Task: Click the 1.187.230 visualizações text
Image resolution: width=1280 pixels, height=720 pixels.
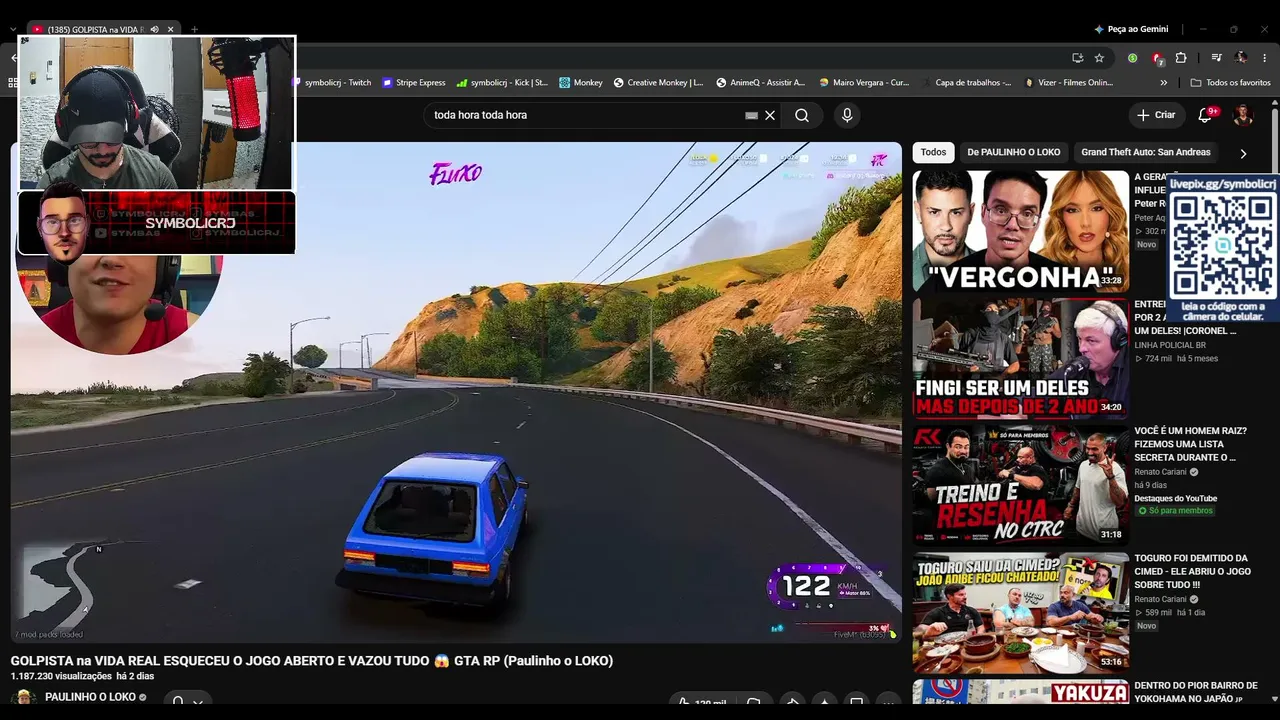Action: click(x=61, y=677)
